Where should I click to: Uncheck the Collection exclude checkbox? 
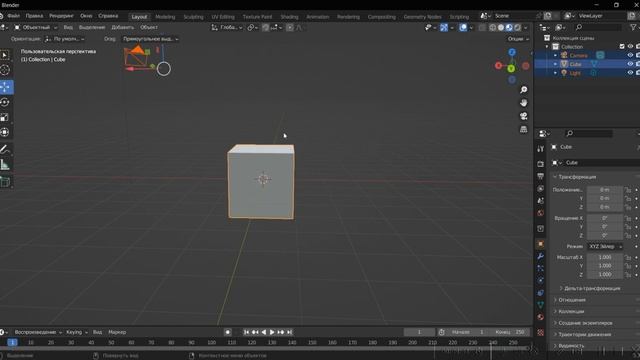[x=622, y=47]
